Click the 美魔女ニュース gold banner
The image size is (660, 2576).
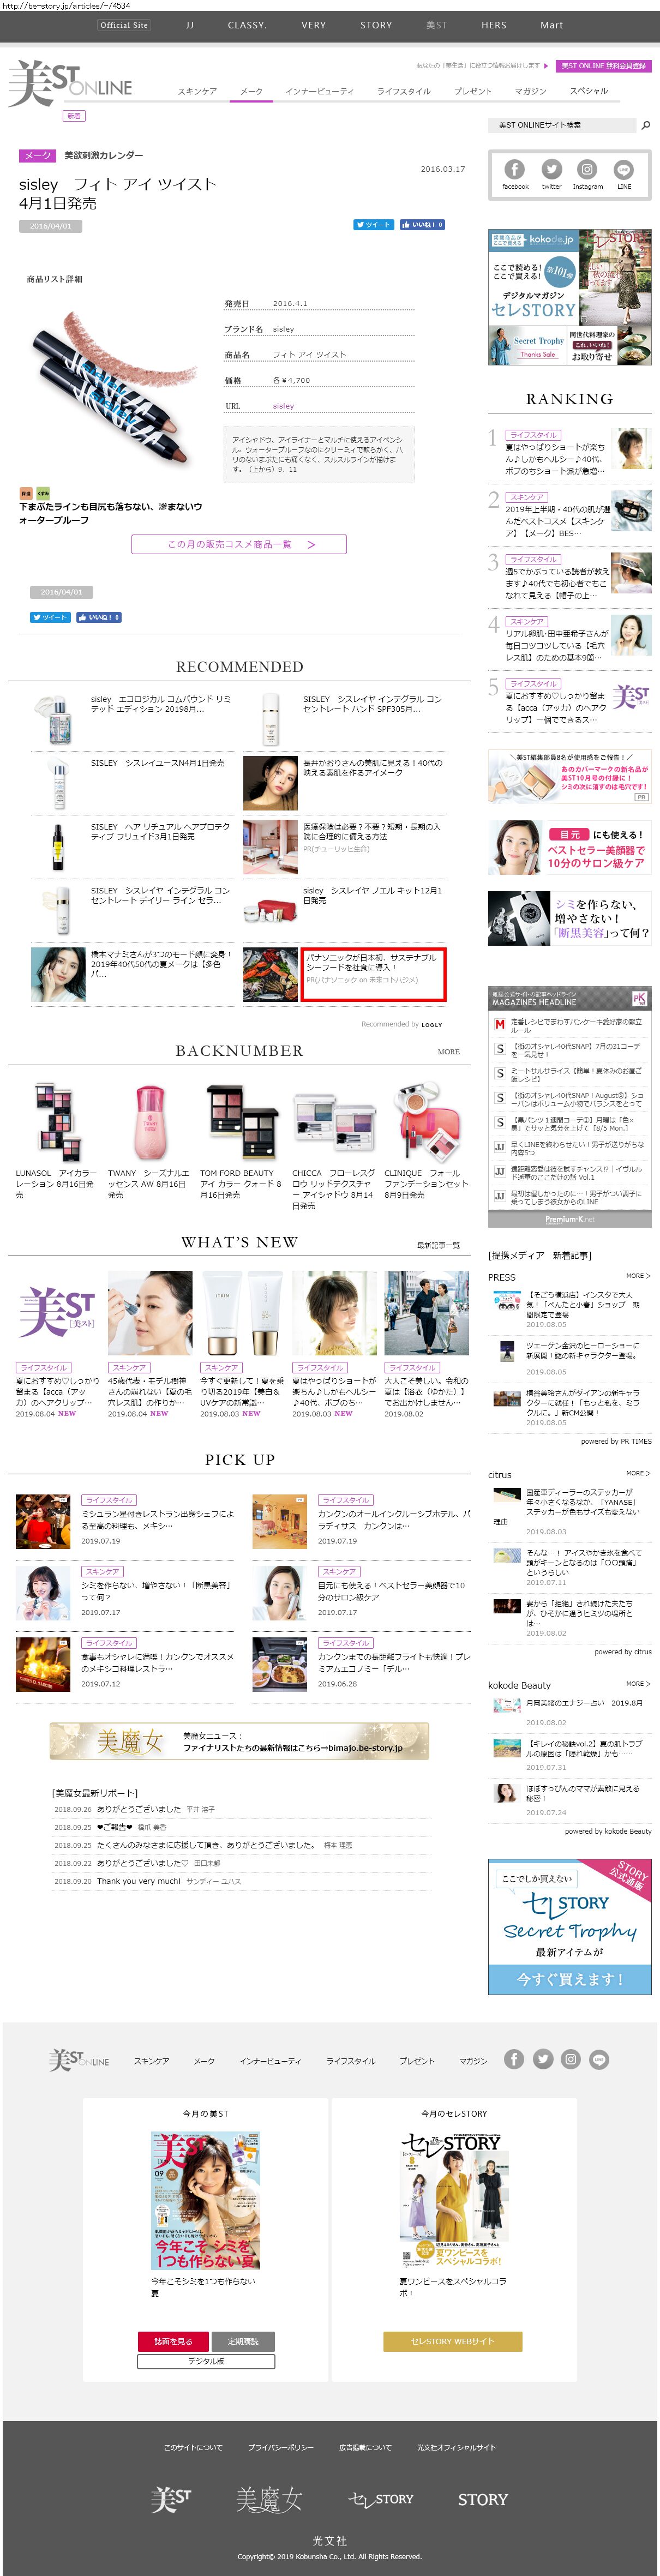(x=239, y=1741)
